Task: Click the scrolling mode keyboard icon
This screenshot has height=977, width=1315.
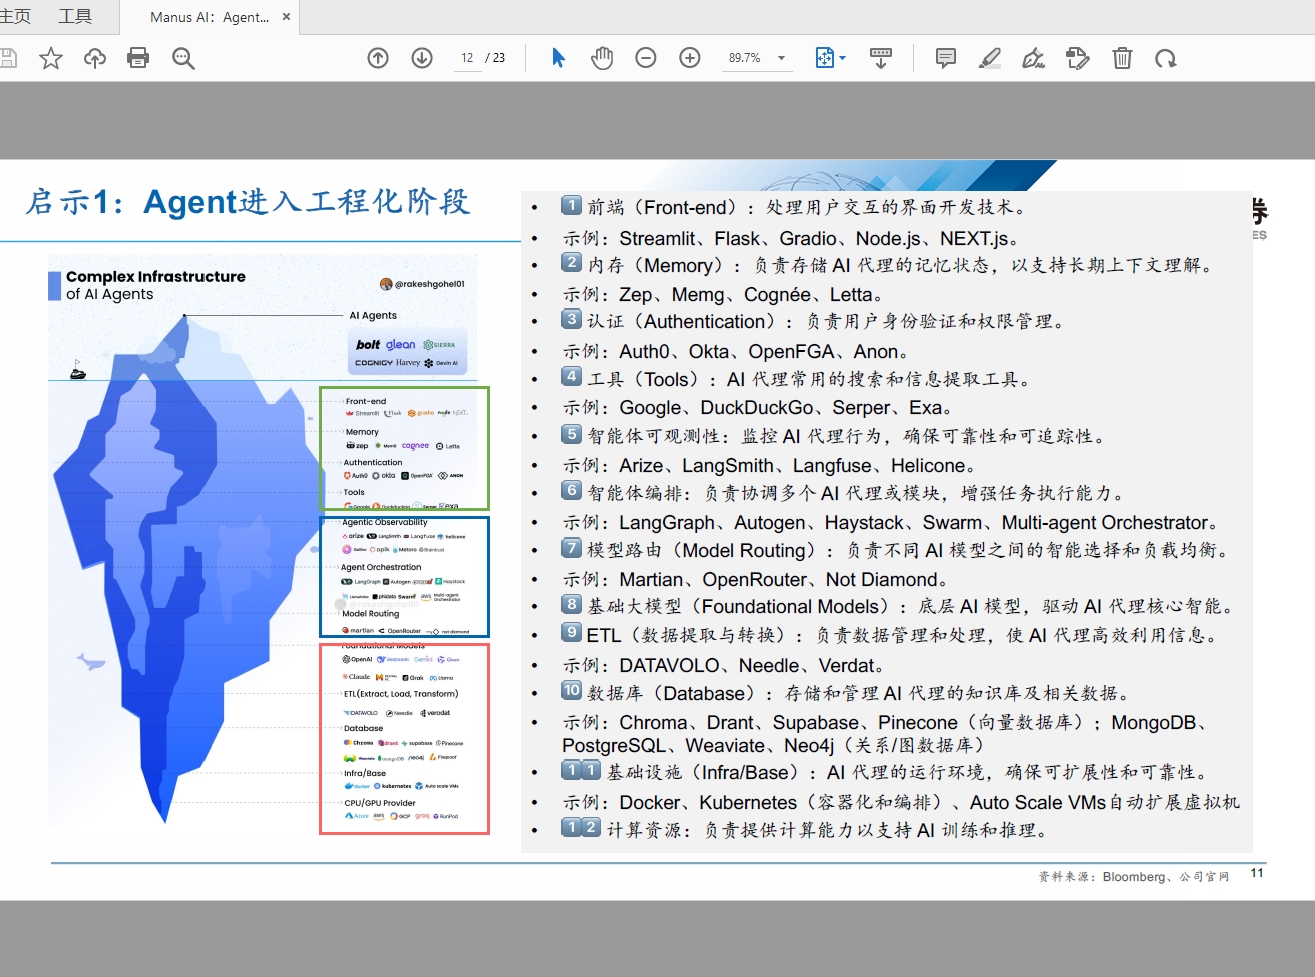Action: point(881,58)
